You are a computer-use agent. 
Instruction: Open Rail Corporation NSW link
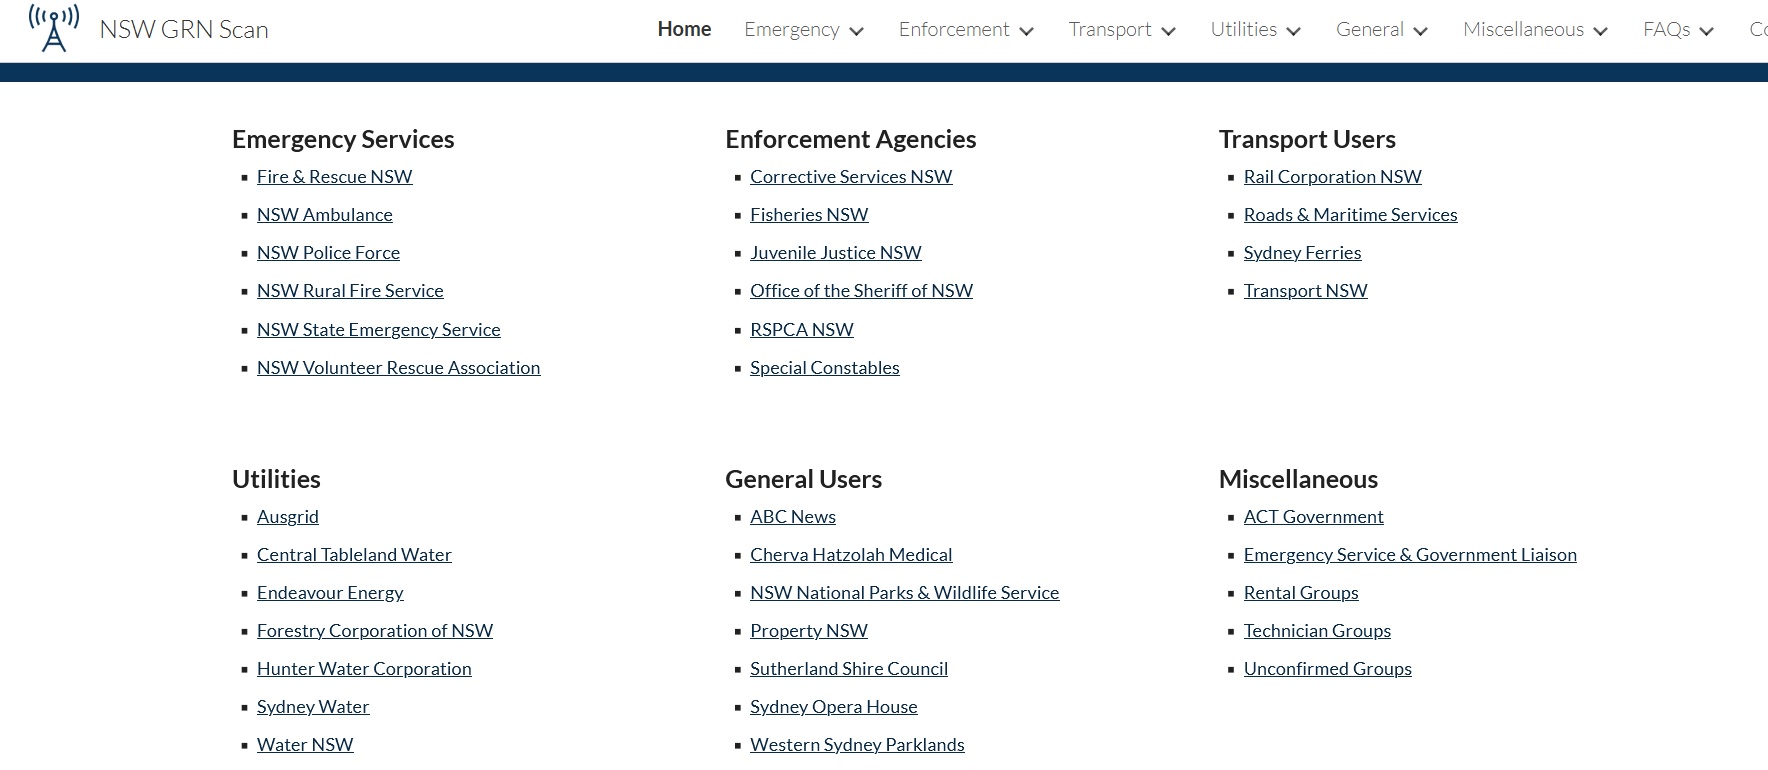click(1332, 177)
